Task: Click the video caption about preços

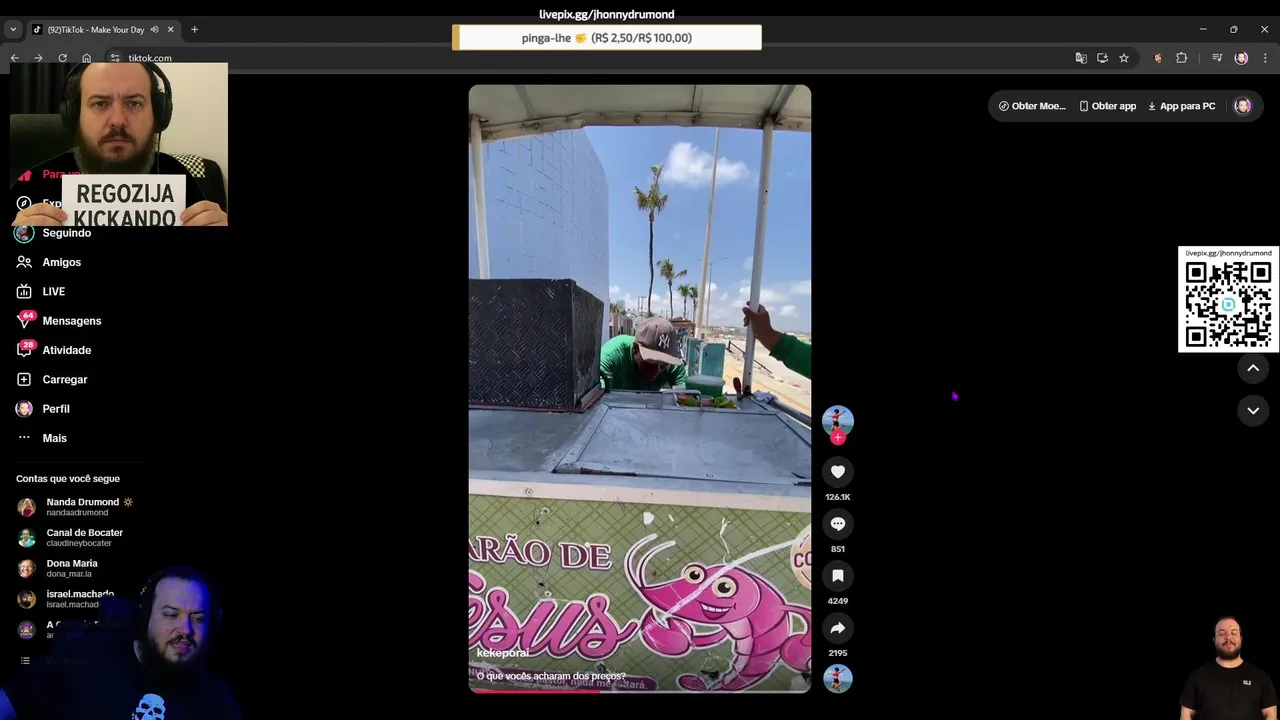Action: click(551, 676)
